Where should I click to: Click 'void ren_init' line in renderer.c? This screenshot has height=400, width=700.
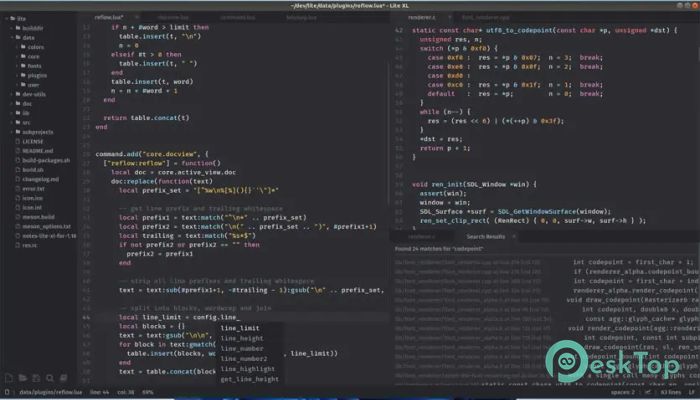pos(474,184)
